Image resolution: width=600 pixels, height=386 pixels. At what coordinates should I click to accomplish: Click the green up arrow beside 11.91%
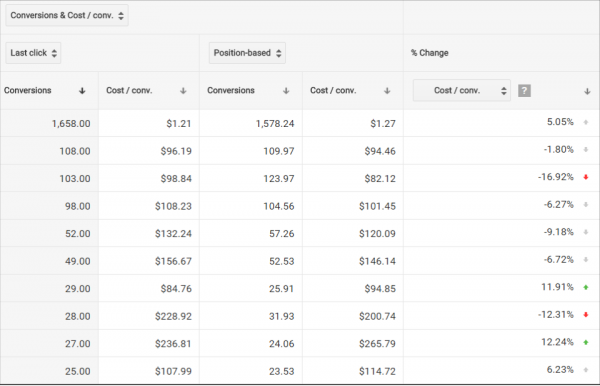click(585, 287)
